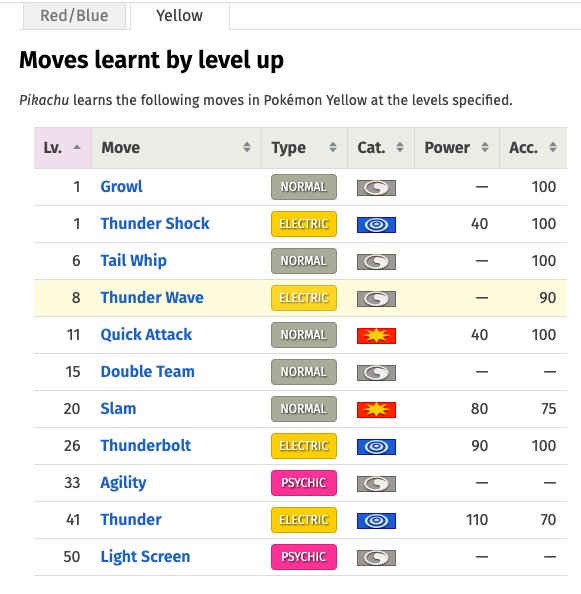Click special category icon for Thunderbolt
Viewport: 581px width, 594px height.
click(376, 447)
